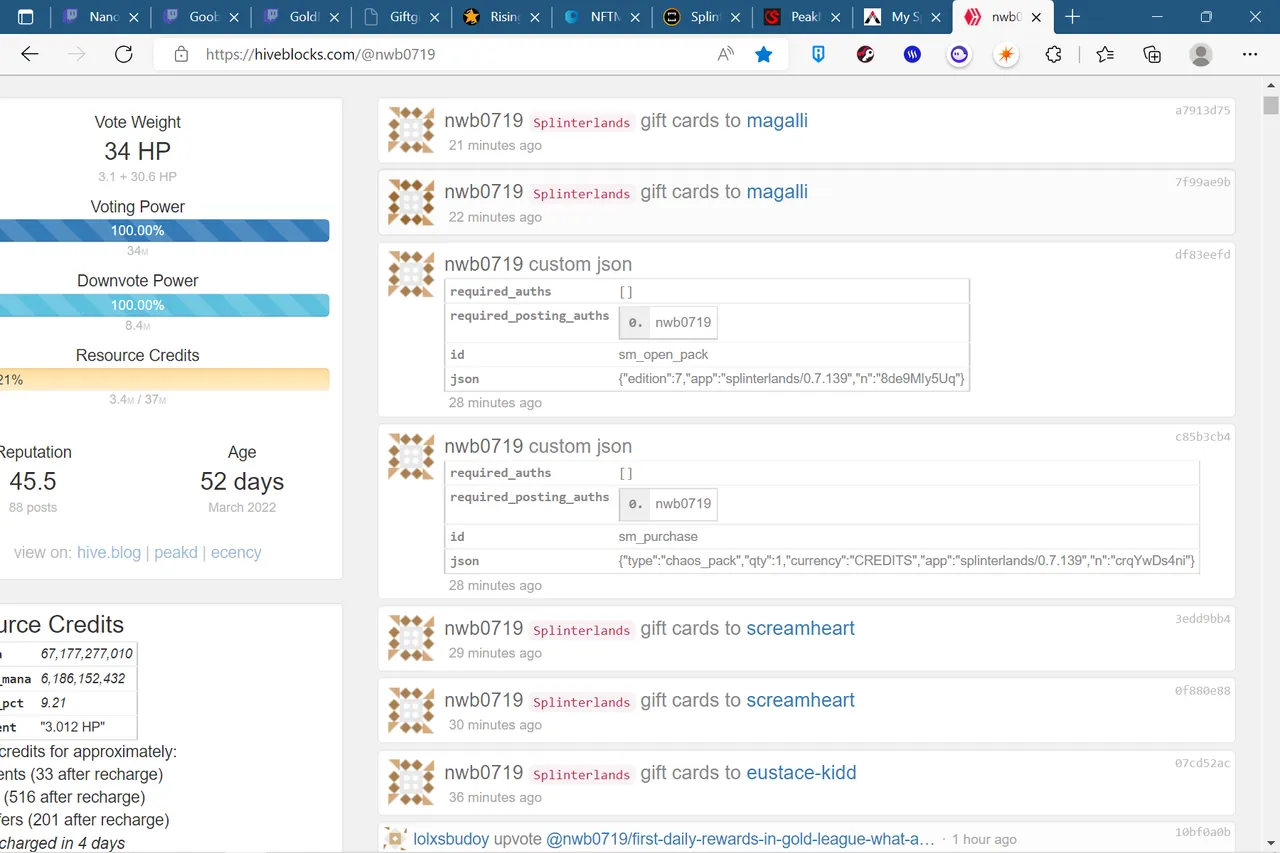The height and width of the screenshot is (853, 1280).
Task: Open the orange starburst extension icon
Action: click(1006, 55)
